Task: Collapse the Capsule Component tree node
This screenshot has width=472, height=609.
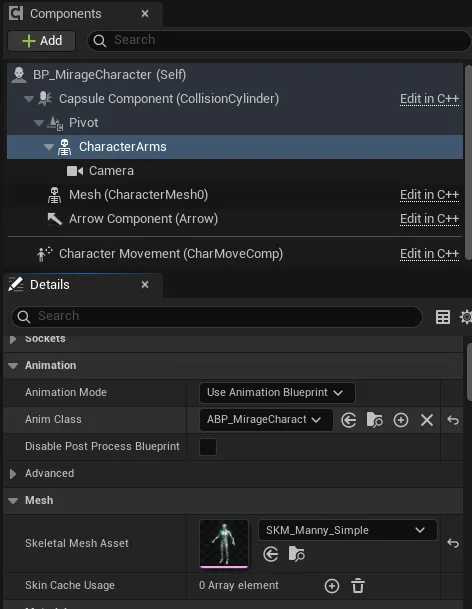Action: [x=29, y=99]
